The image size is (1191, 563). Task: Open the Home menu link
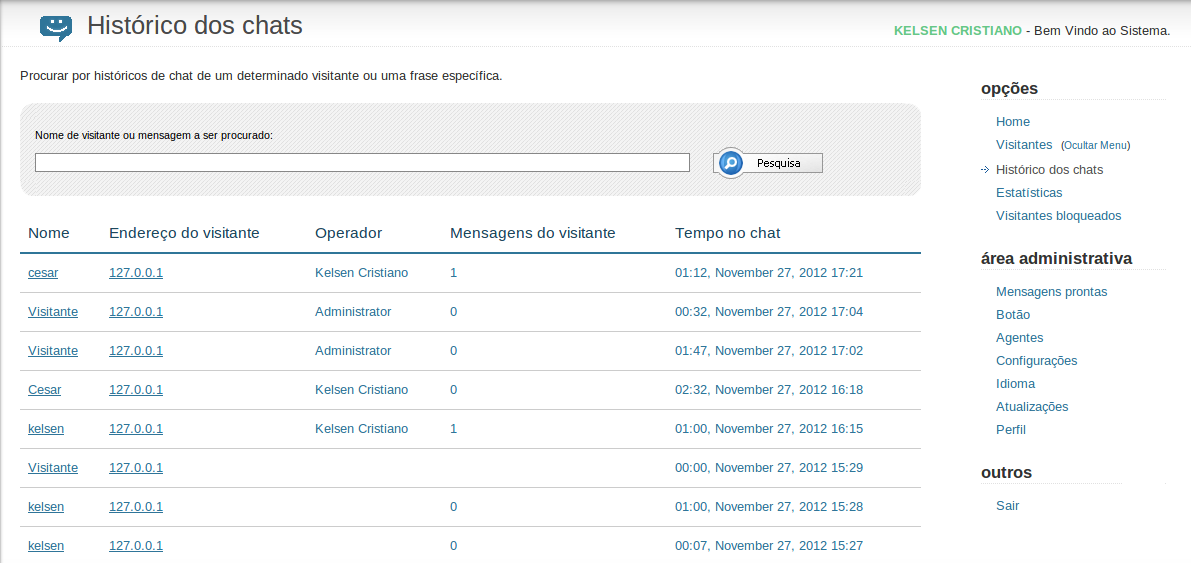pyautogui.click(x=1013, y=122)
